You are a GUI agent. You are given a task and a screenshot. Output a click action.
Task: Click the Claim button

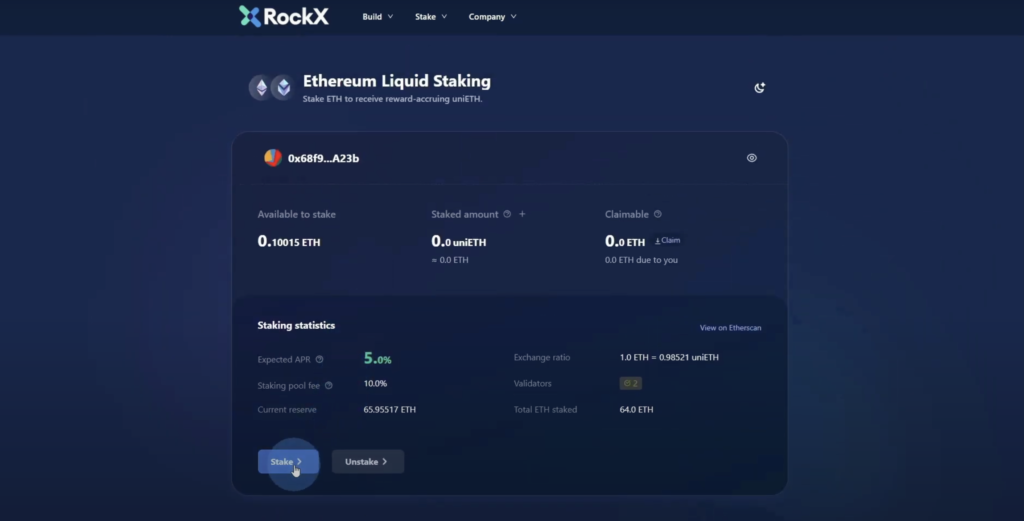[667, 240]
